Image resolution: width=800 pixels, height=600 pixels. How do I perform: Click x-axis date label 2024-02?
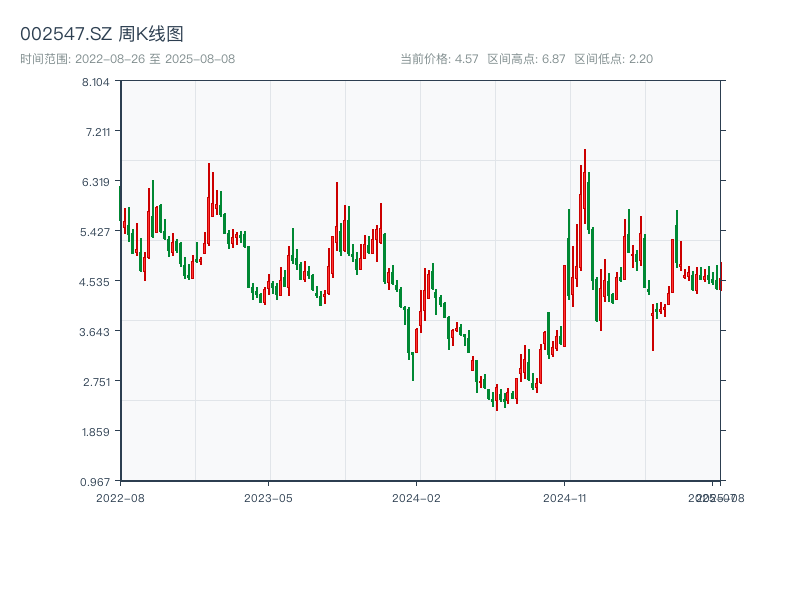click(x=416, y=498)
